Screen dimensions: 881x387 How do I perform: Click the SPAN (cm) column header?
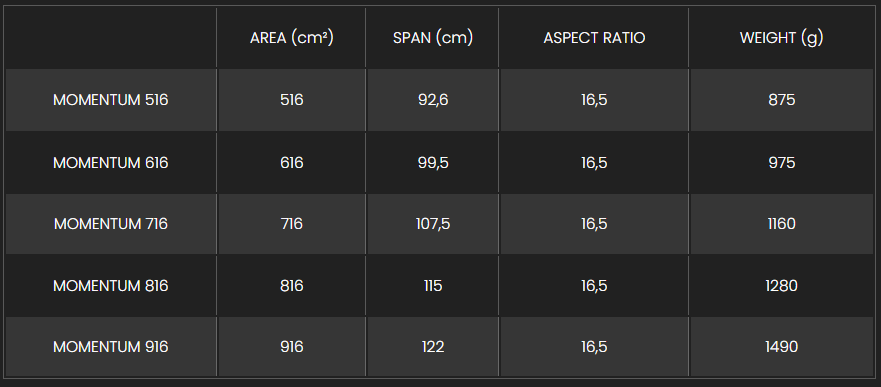[433, 38]
